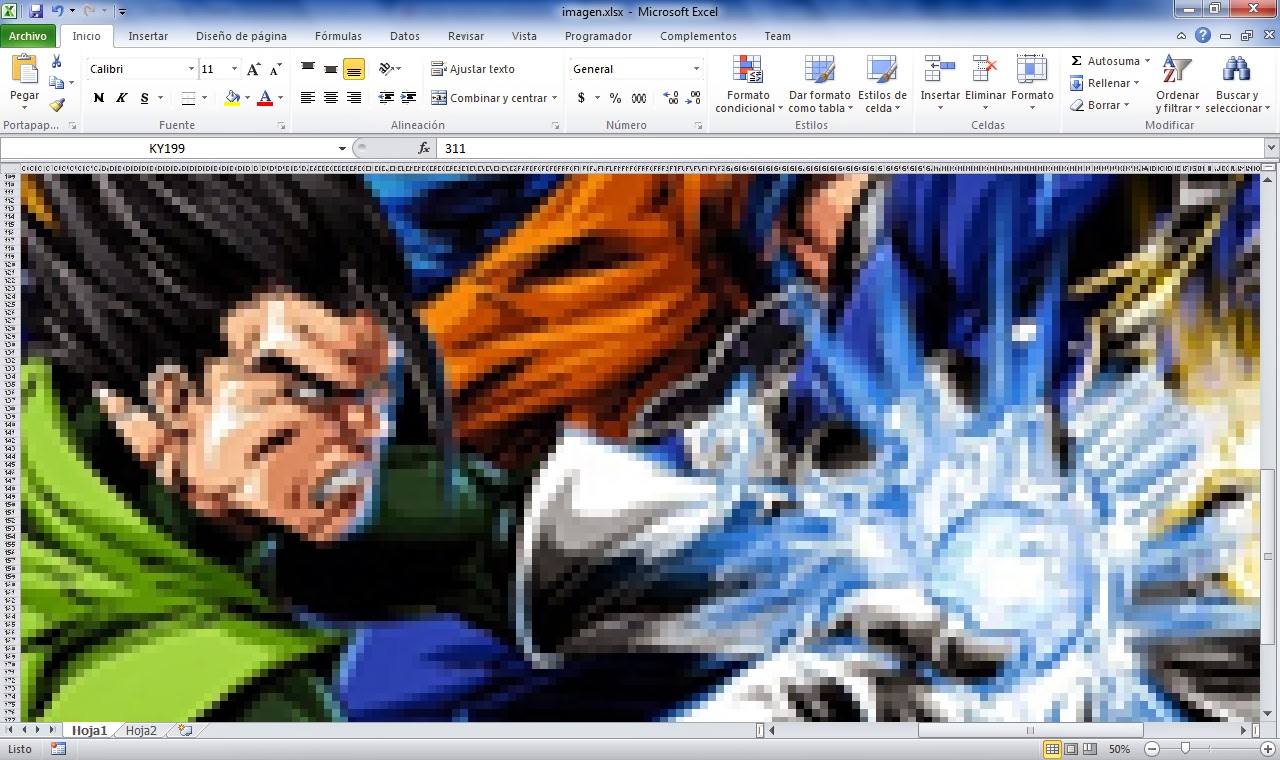This screenshot has height=760, width=1280.
Task: Open the Archivo menu
Action: [27, 36]
